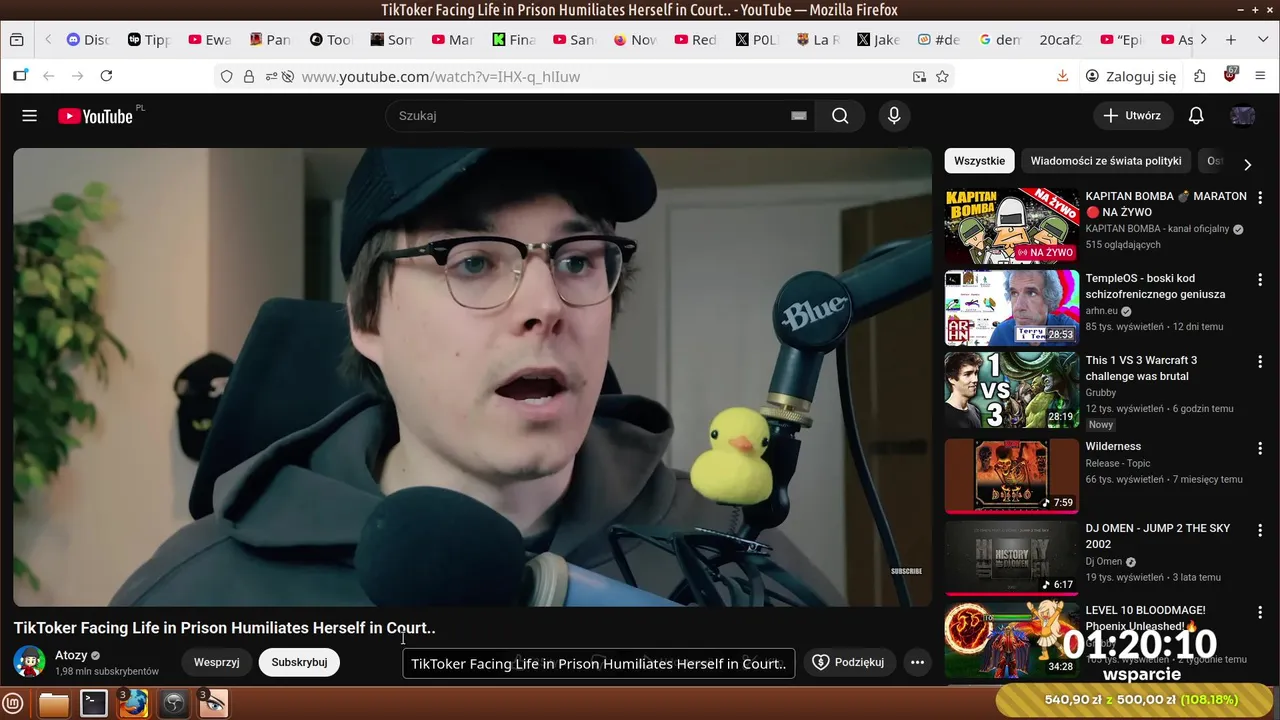Bookmark this page with the star icon

click(x=942, y=76)
